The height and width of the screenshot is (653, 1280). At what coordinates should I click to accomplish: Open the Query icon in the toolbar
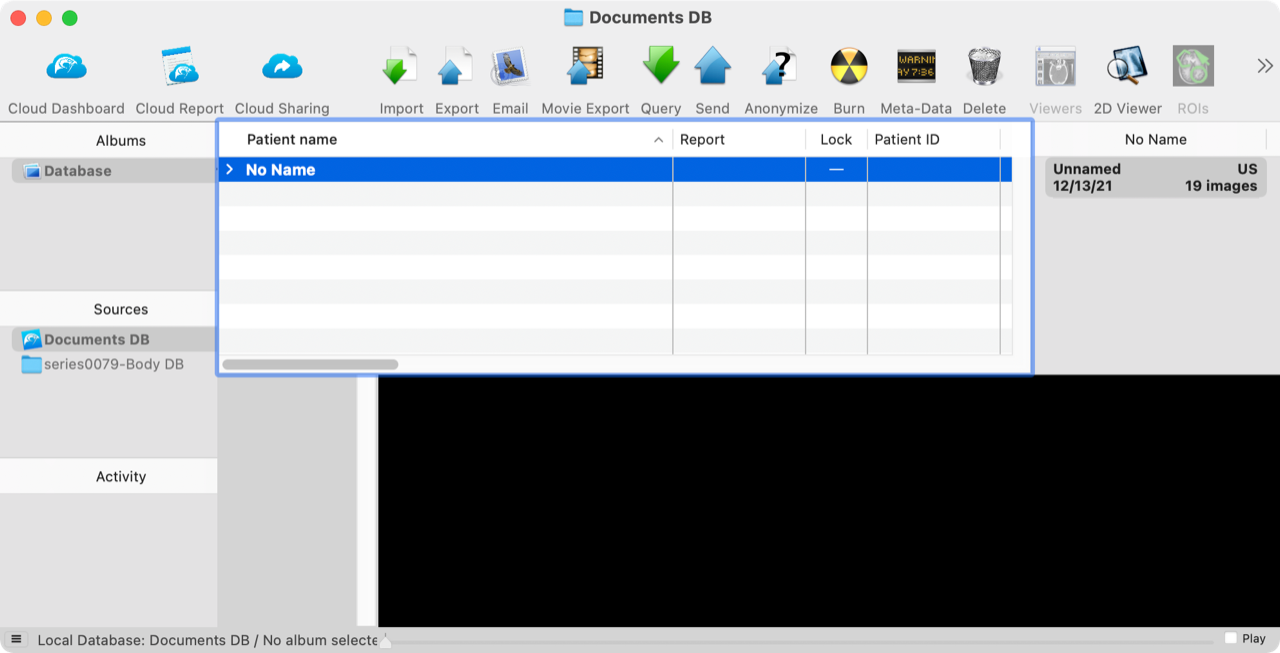click(660, 70)
